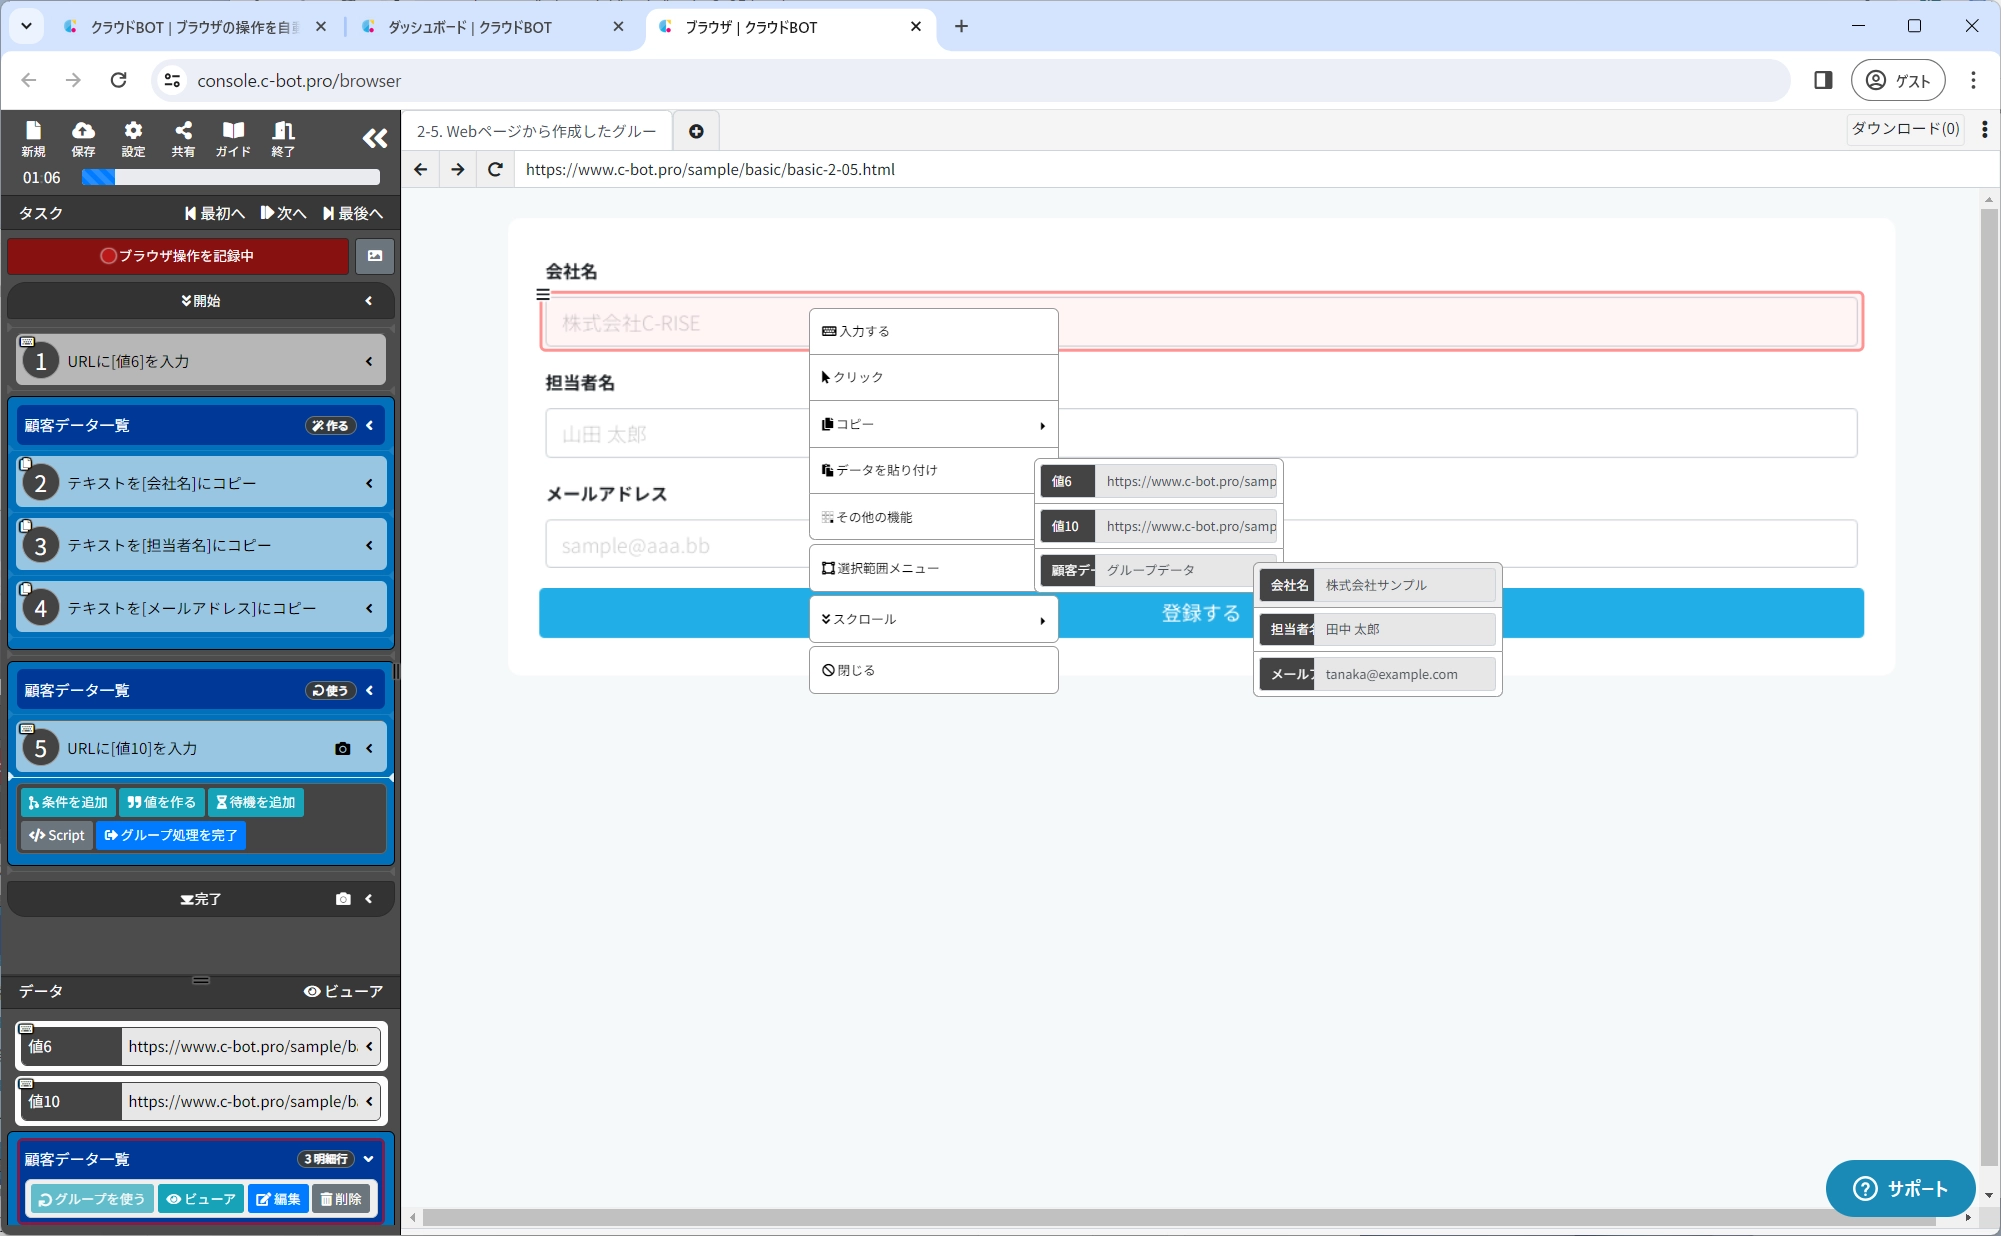Expand the コピー submenu arrow
This screenshot has width=2001, height=1236.
[1042, 425]
